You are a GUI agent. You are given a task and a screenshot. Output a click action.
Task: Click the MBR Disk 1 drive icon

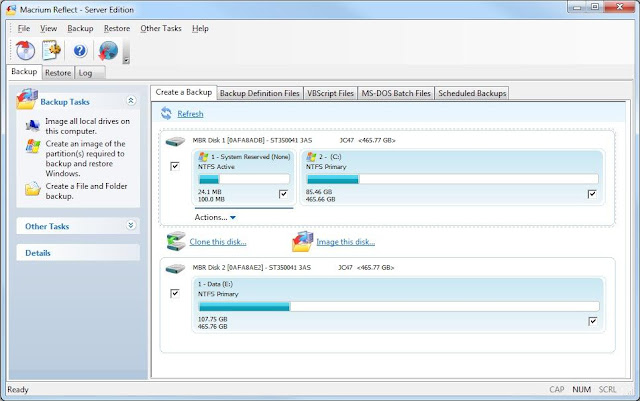[x=175, y=141]
